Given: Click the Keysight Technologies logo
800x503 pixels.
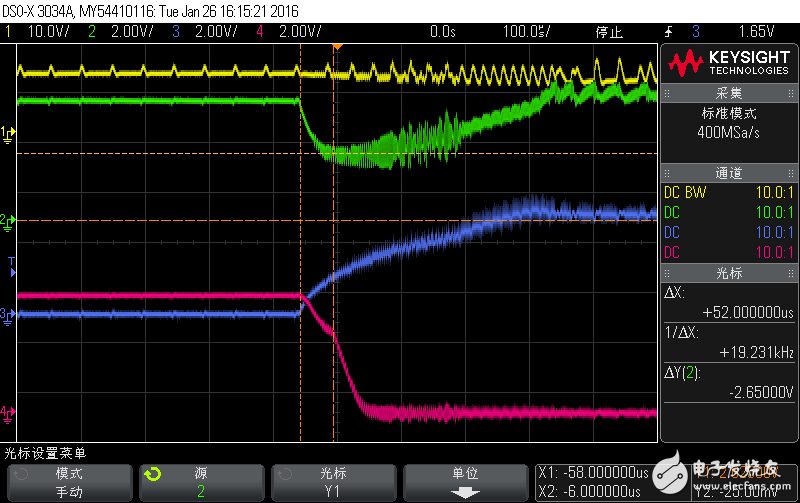Looking at the screenshot, I should (730, 63).
